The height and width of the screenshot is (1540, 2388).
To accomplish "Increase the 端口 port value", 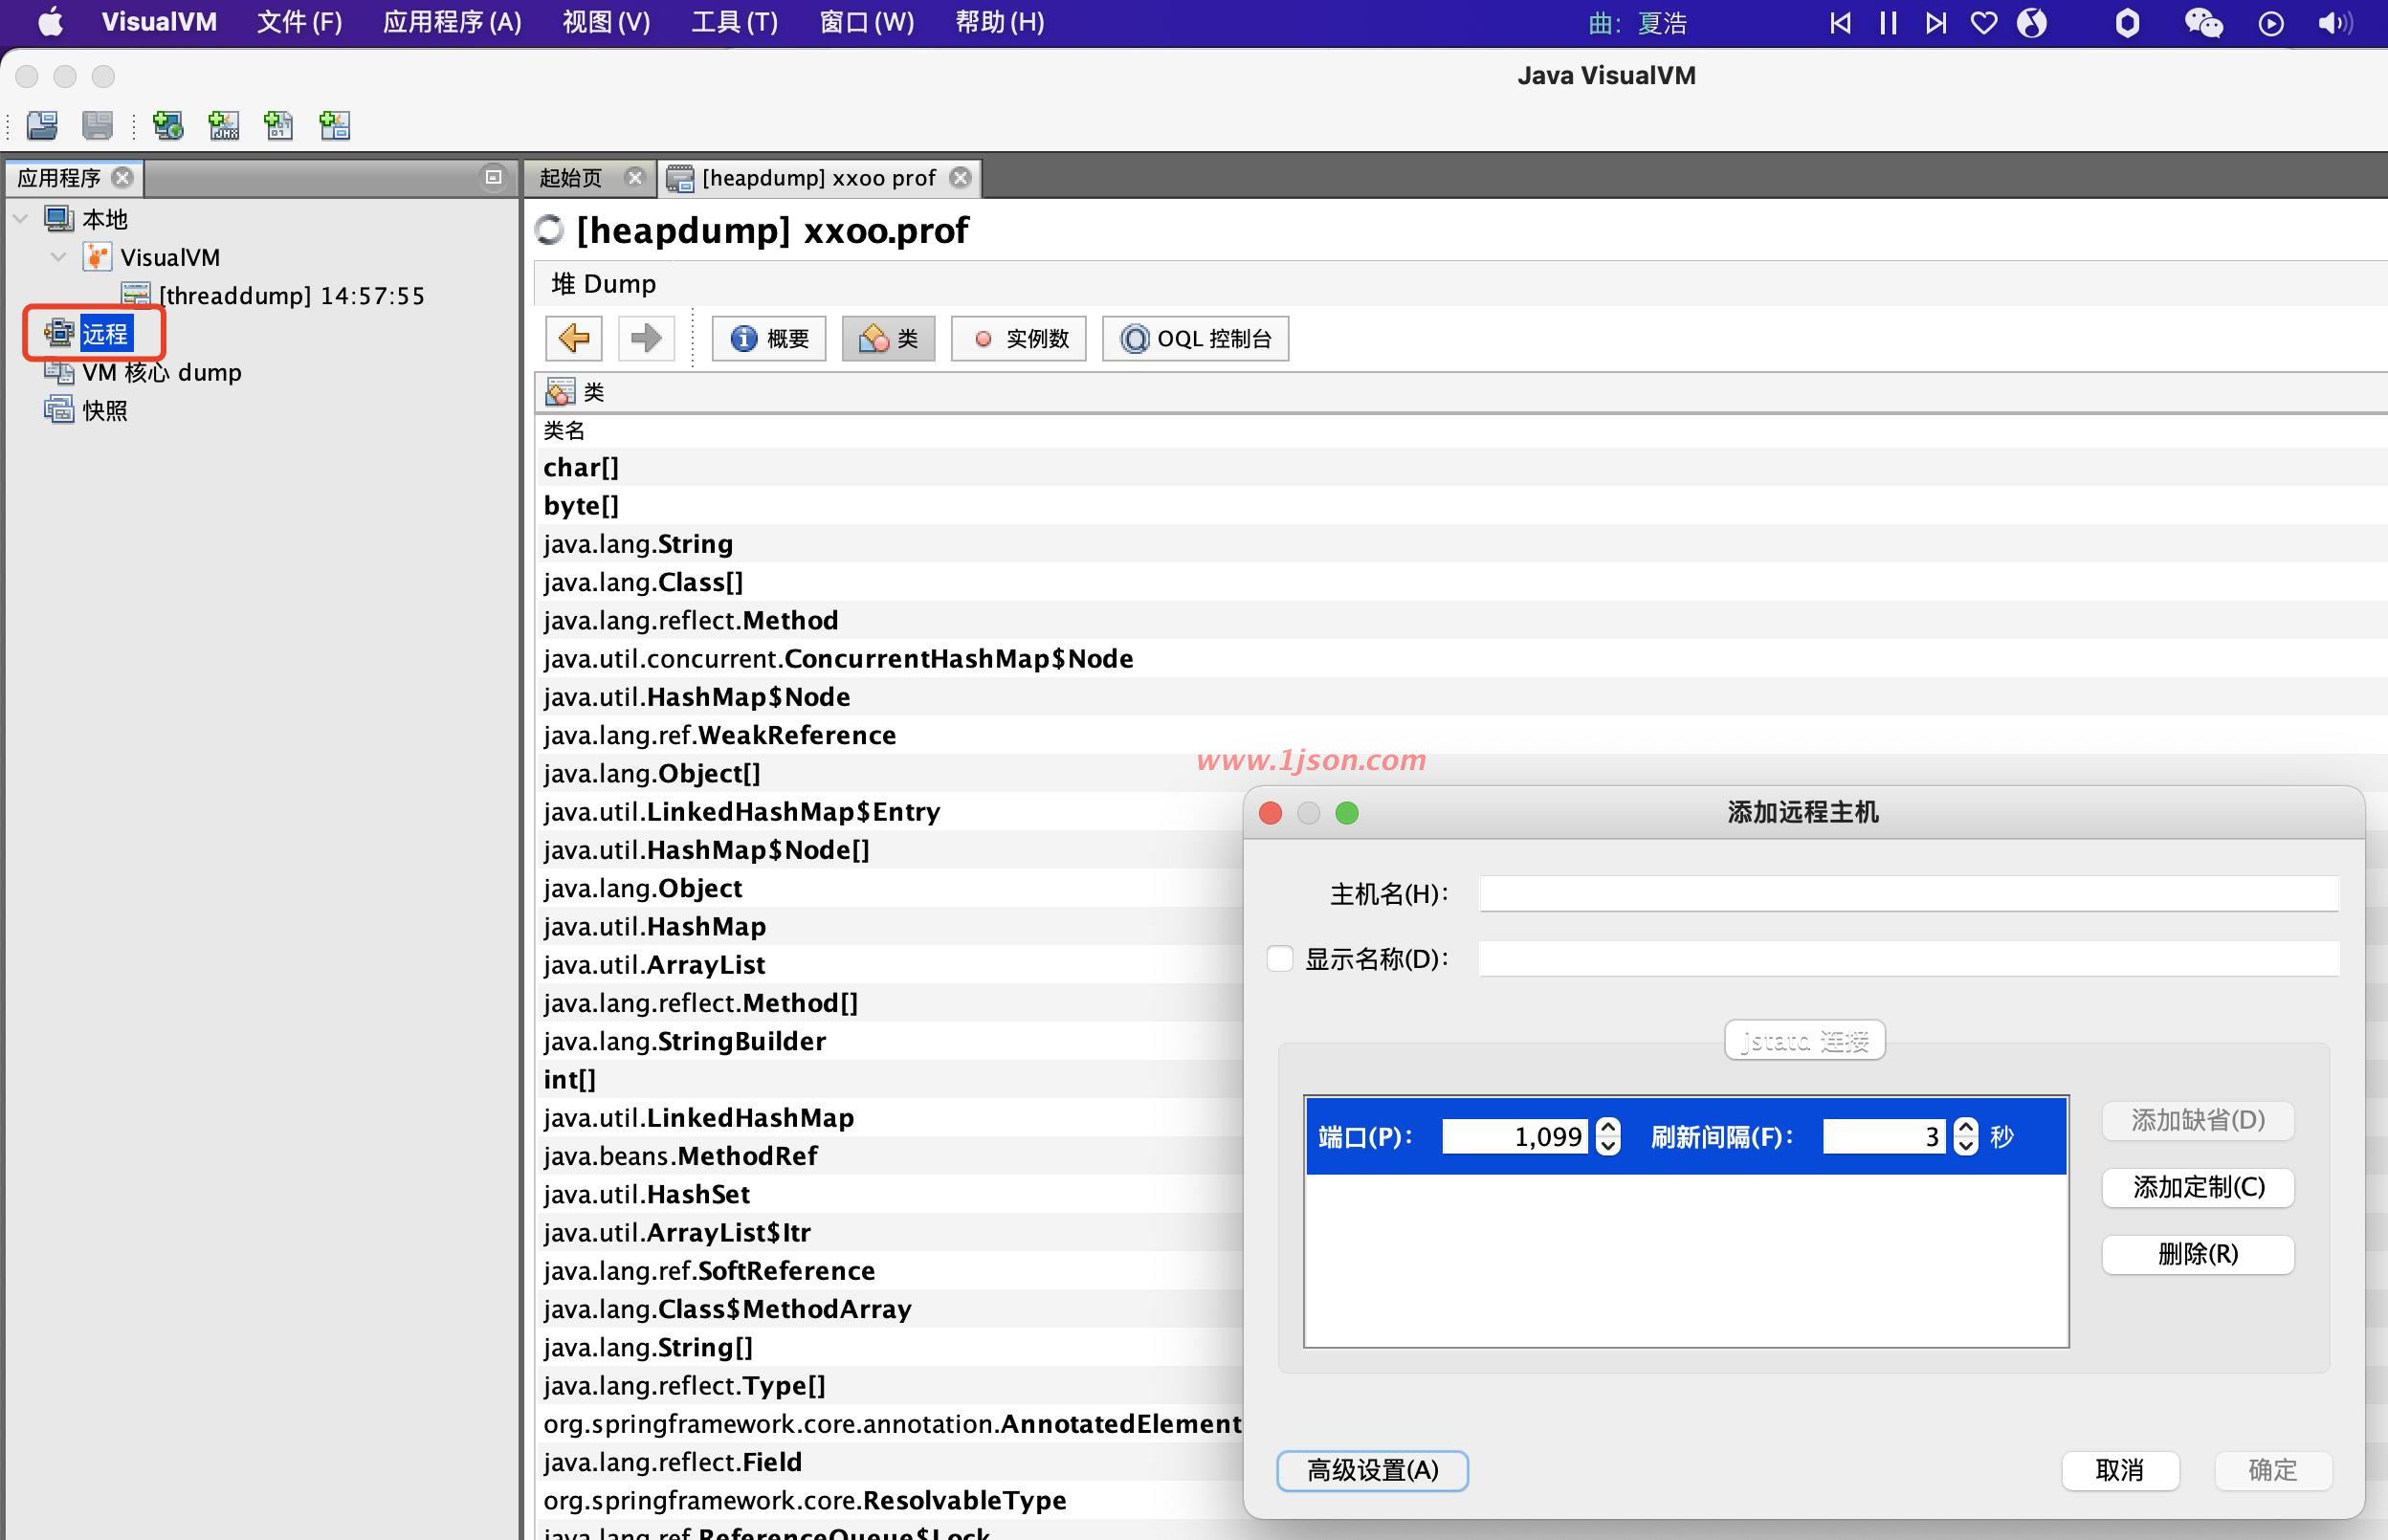I will pyautogui.click(x=1608, y=1126).
